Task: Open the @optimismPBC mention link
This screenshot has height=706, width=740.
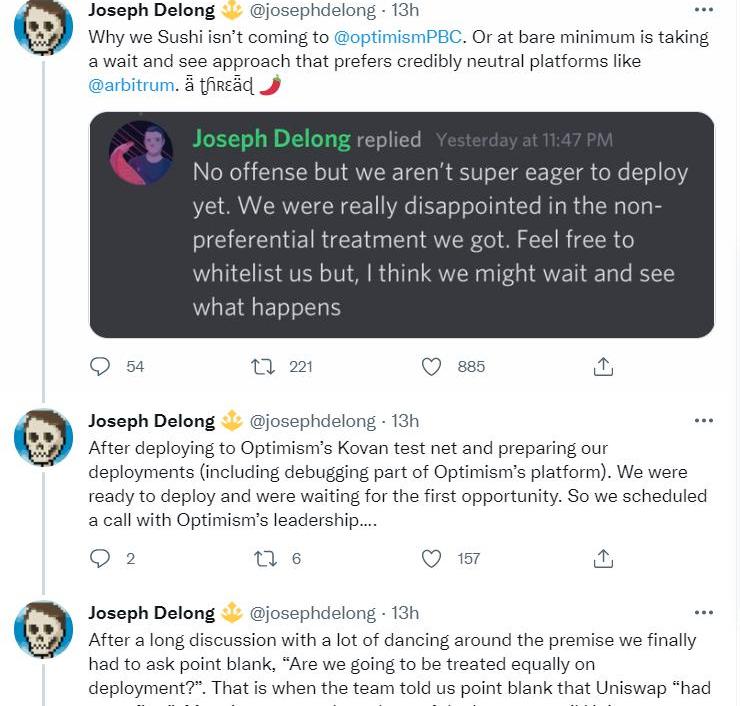Action: (x=397, y=37)
